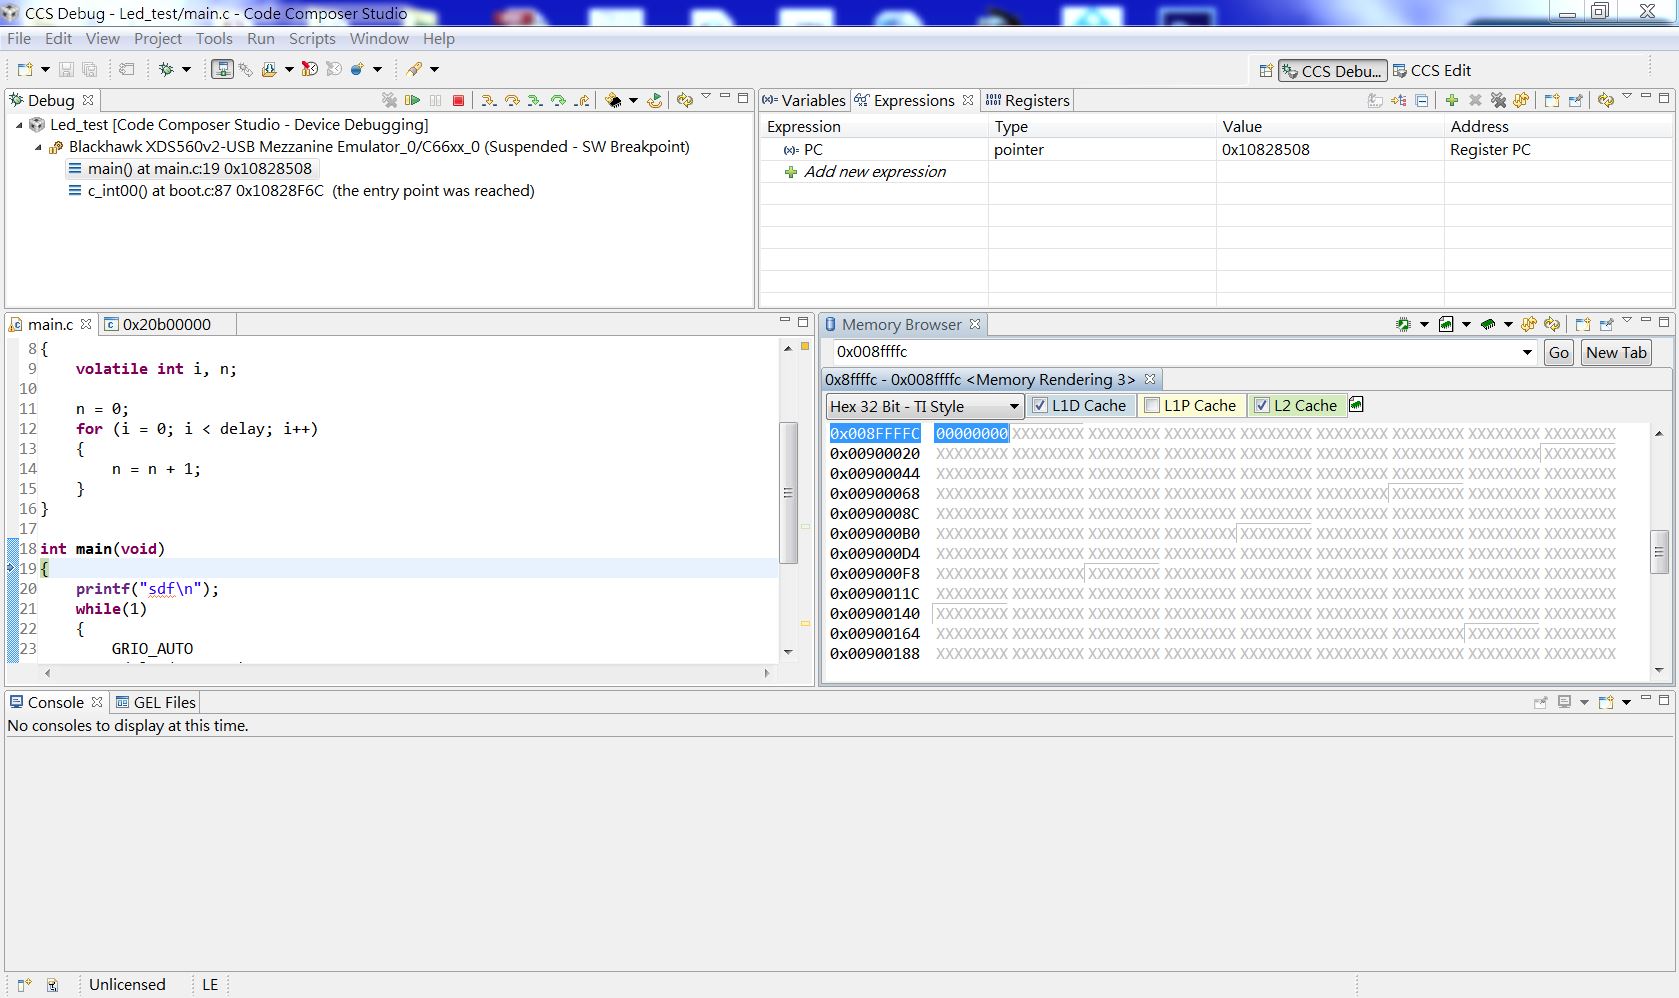Click the Open Perspective icon
This screenshot has width=1679, height=998.
1265,70
